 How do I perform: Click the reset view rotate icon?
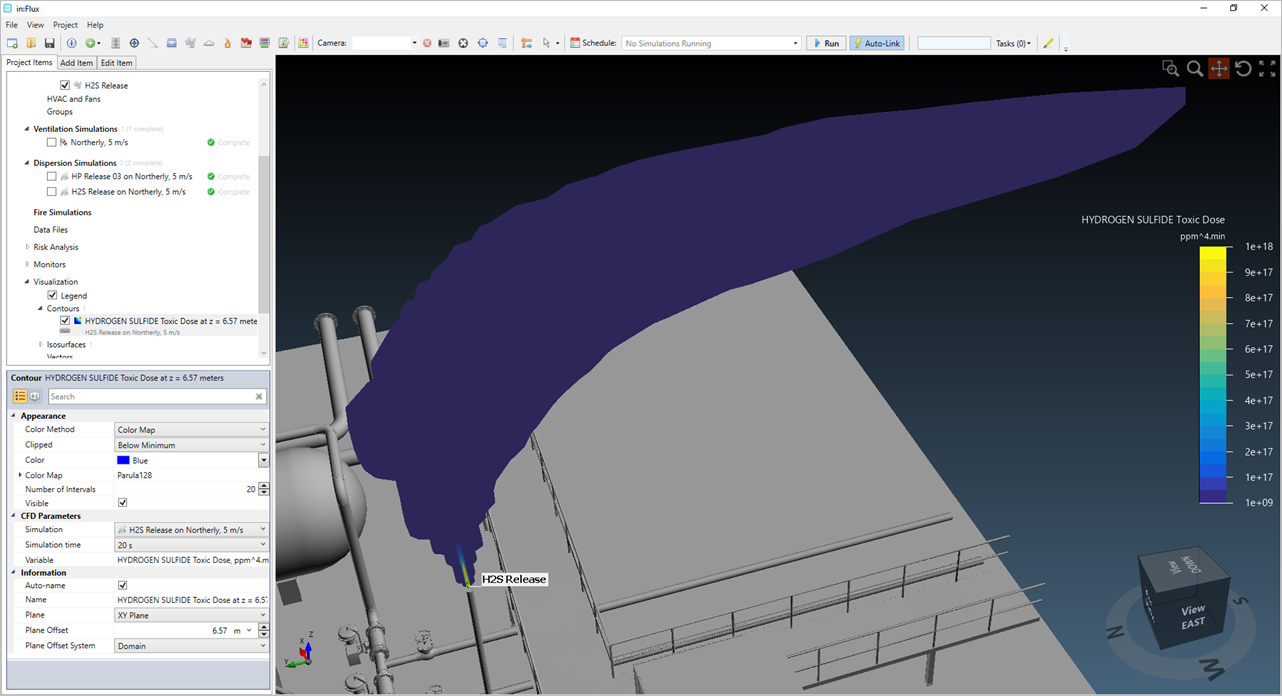point(1243,69)
